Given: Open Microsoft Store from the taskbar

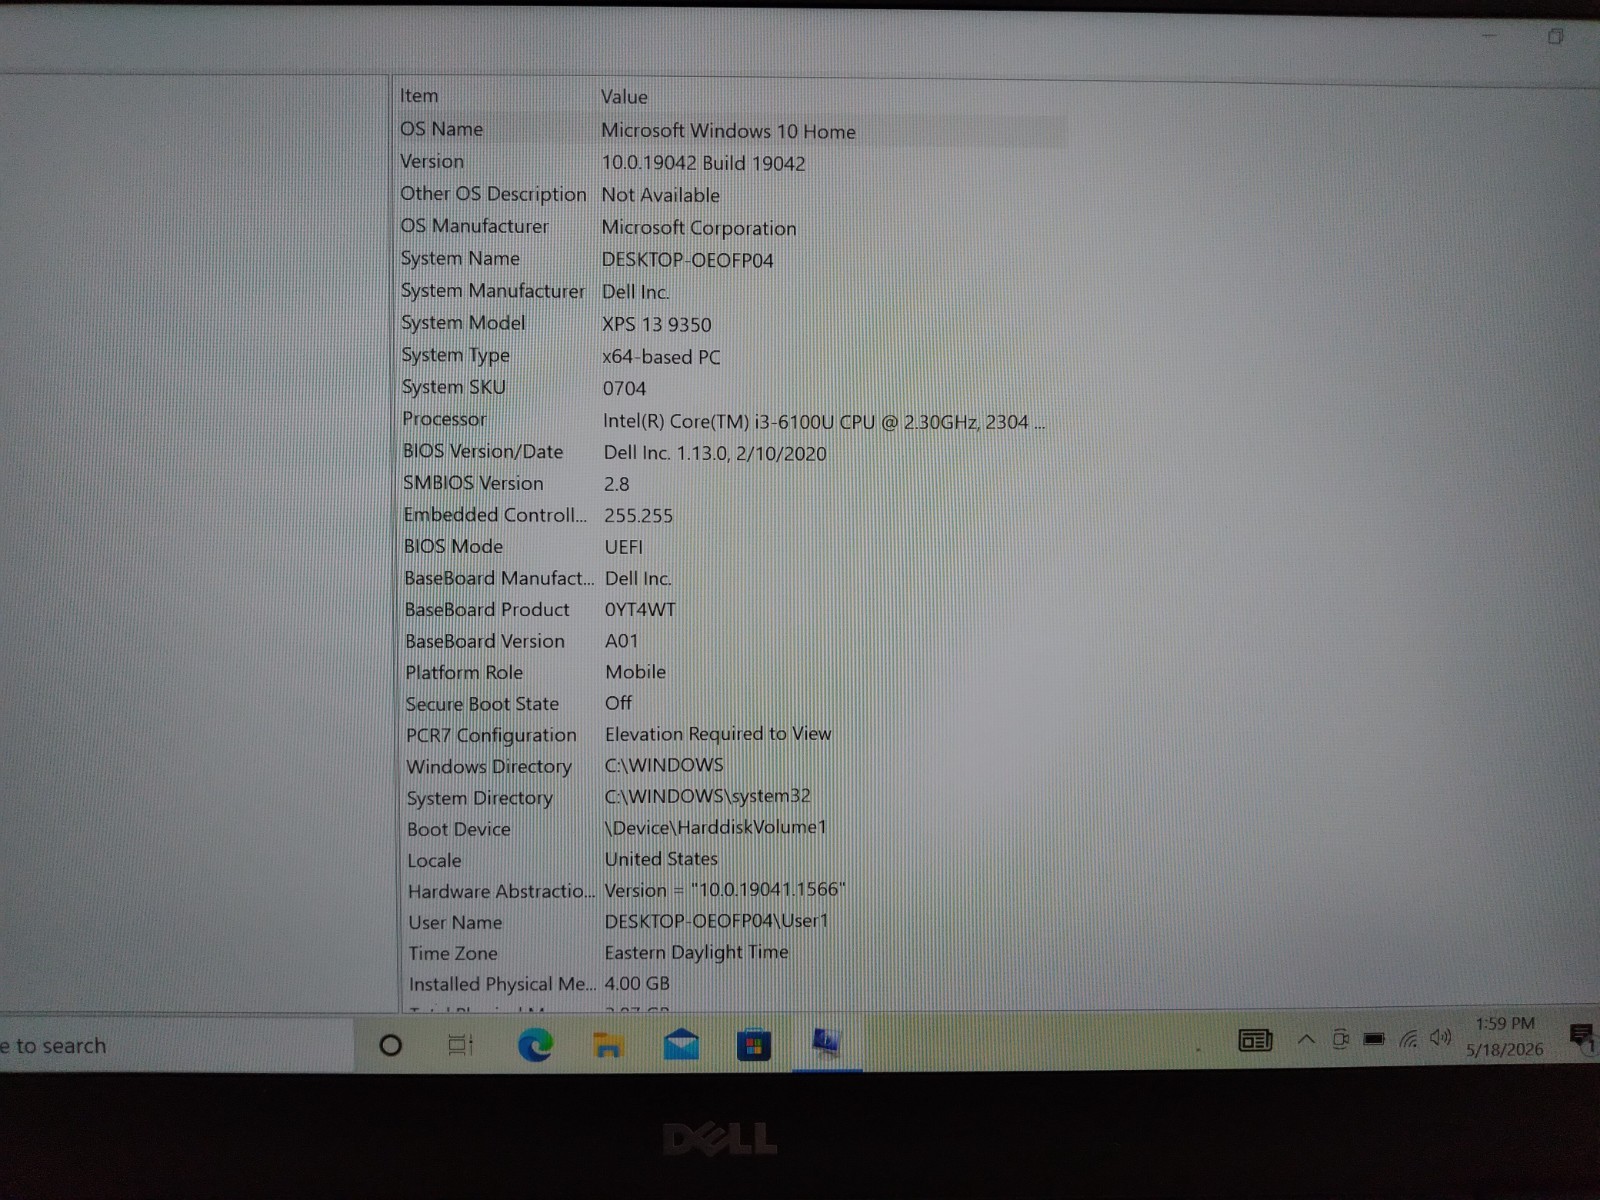Looking at the screenshot, I should point(753,1046).
